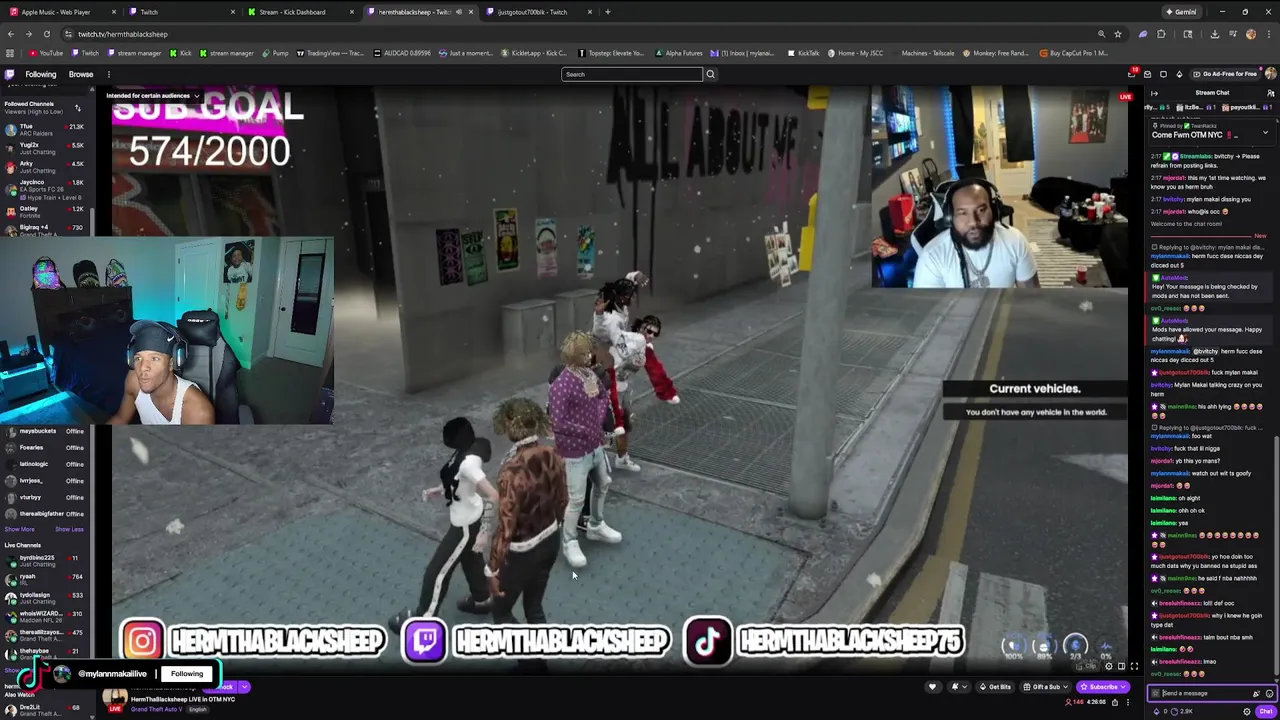Open chat settings gear near Chat button
This screenshot has height=720, width=1280.
[1246, 711]
